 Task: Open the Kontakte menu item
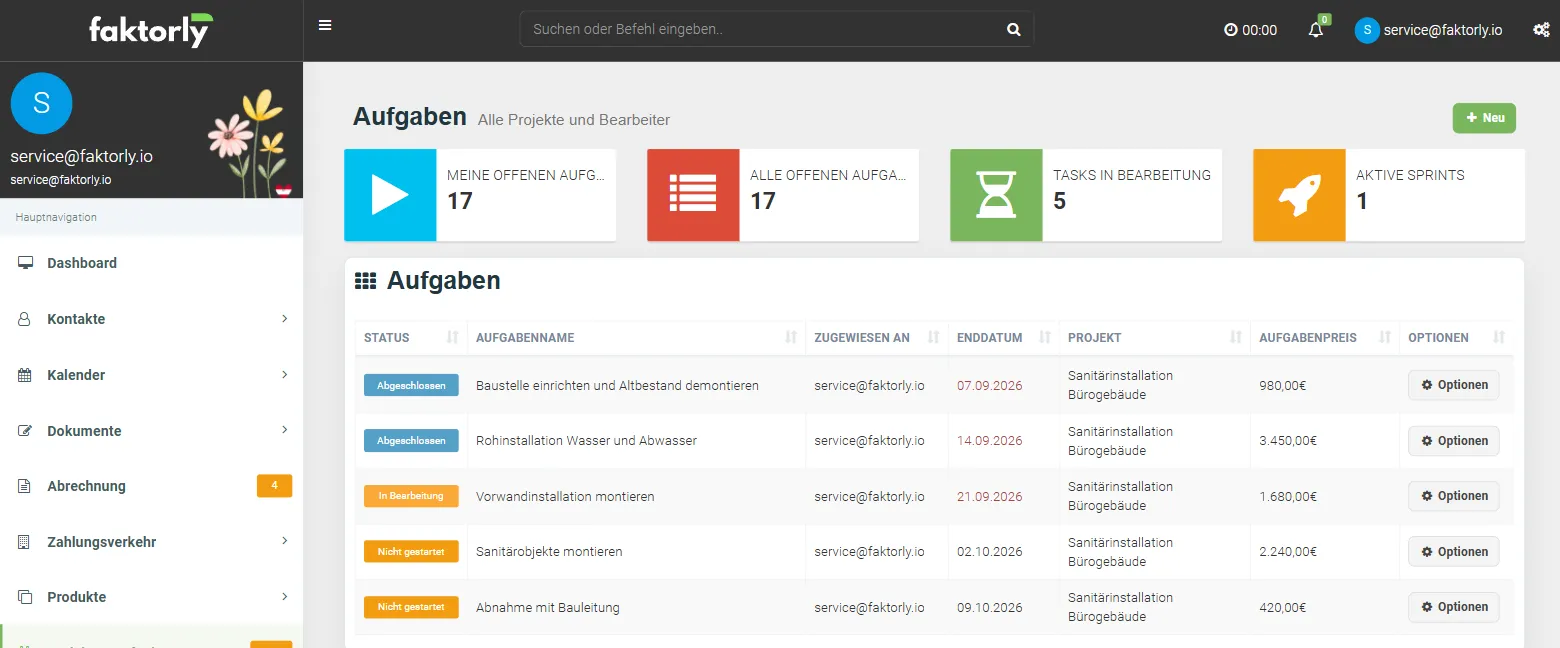point(151,319)
